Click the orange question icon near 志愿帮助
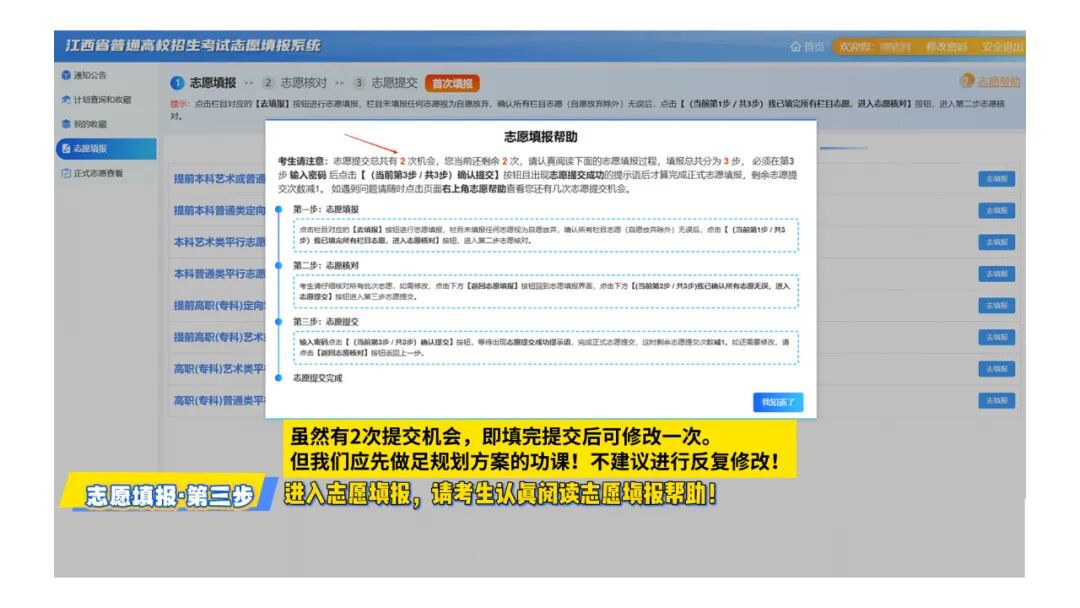This screenshot has height=608, width=1080. [967, 80]
